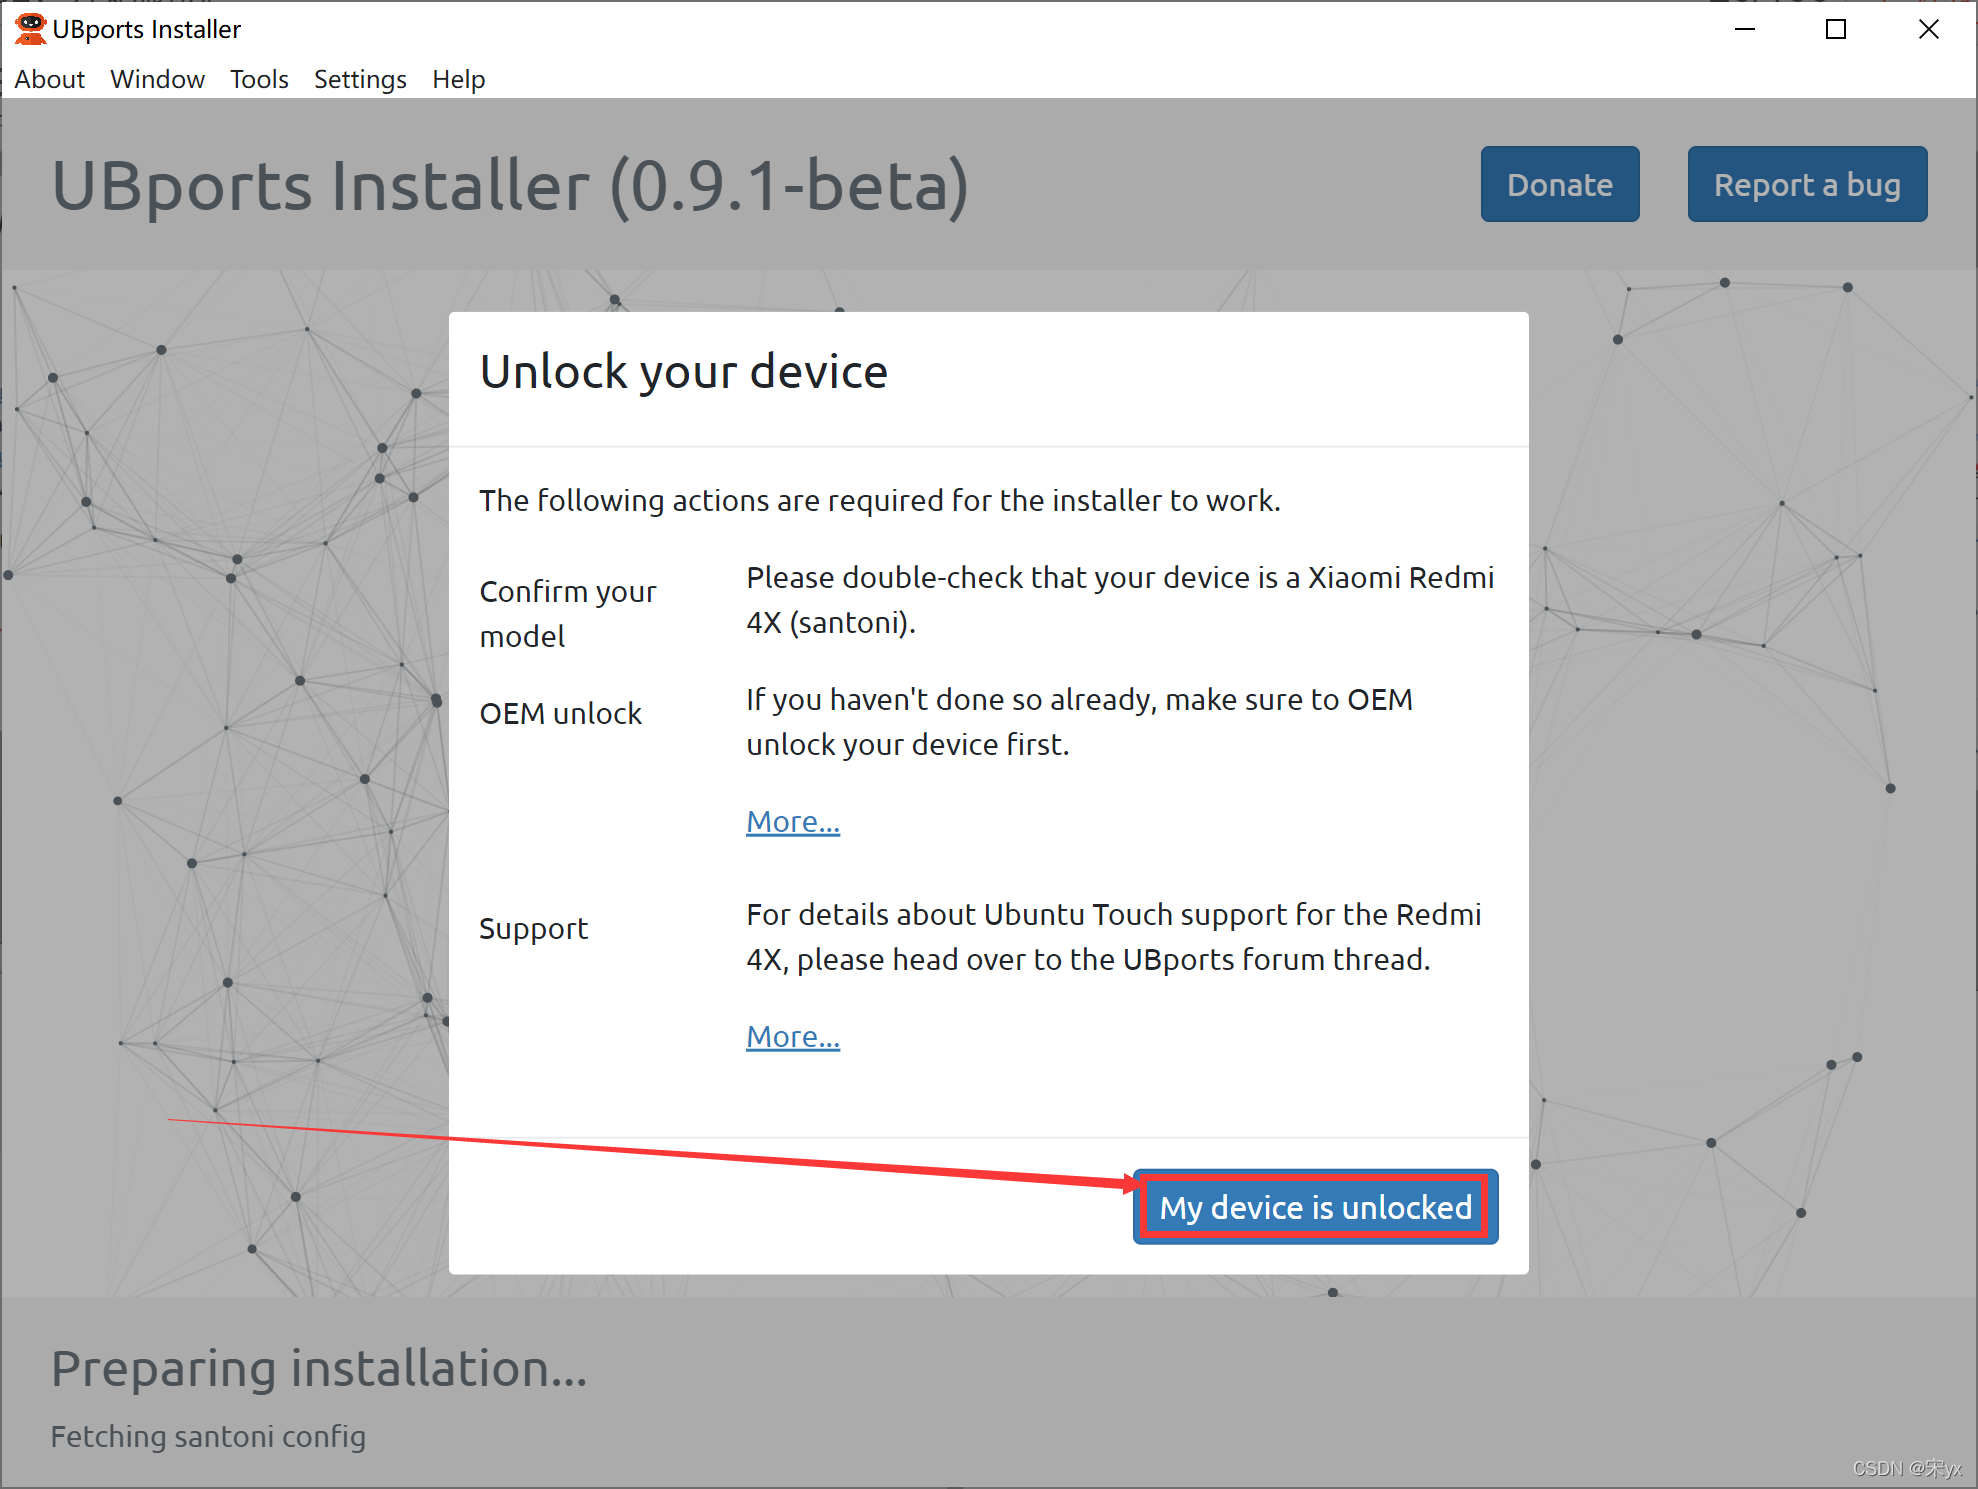Click the Support label

(534, 928)
